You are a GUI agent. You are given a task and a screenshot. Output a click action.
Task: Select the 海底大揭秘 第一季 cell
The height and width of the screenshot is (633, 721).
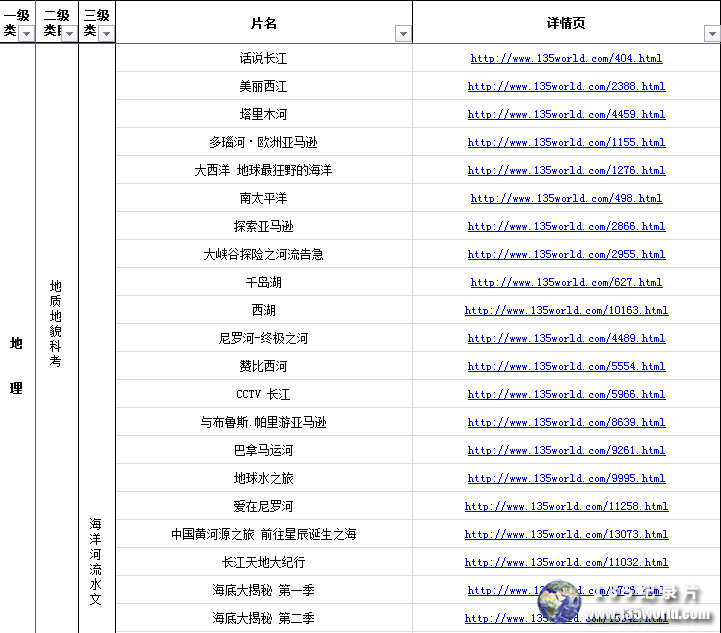(x=264, y=591)
